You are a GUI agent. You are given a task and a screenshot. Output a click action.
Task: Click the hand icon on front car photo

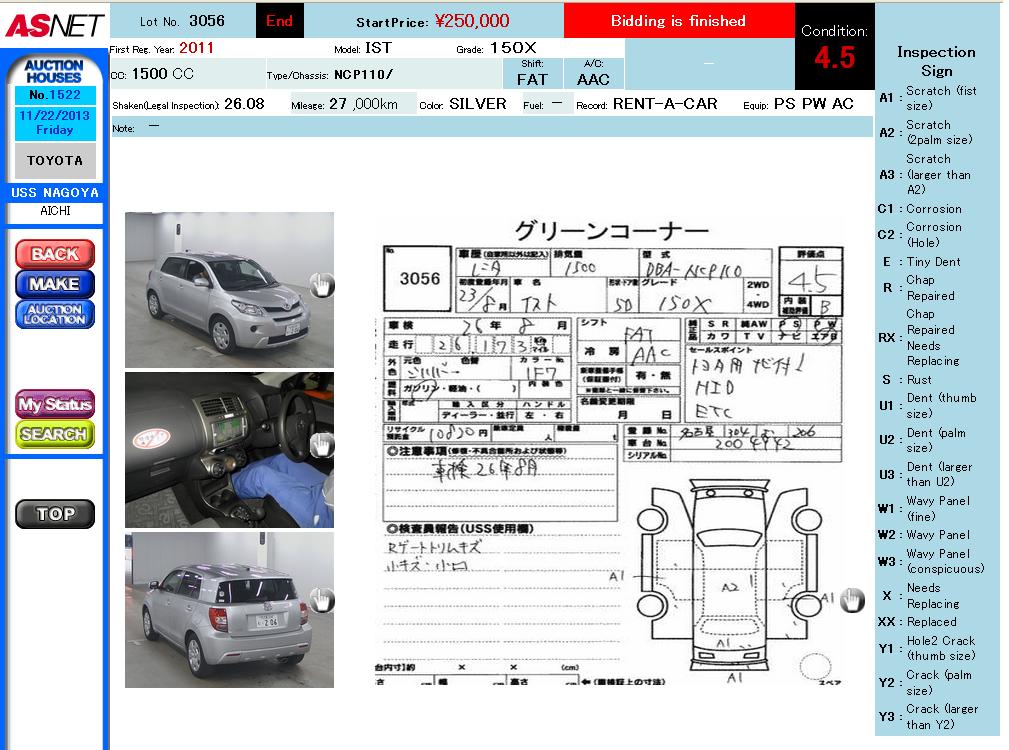pyautogui.click(x=322, y=285)
